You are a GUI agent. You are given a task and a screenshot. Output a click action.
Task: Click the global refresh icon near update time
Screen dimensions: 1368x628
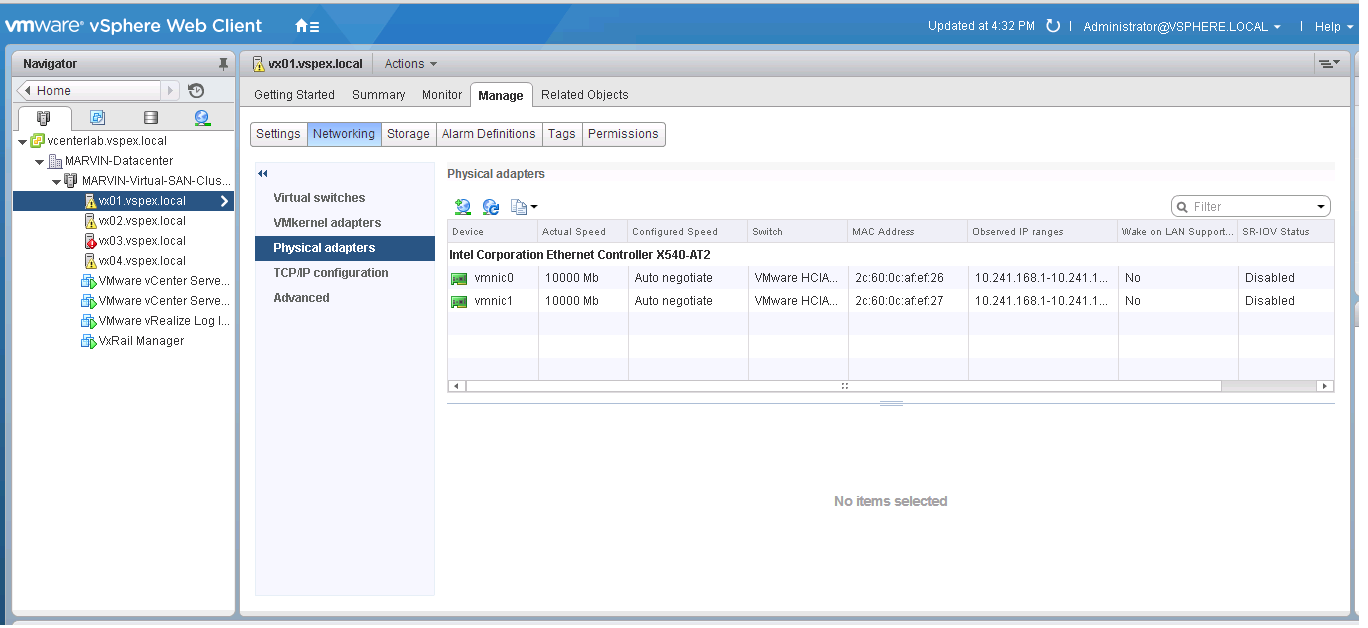coord(1053,26)
